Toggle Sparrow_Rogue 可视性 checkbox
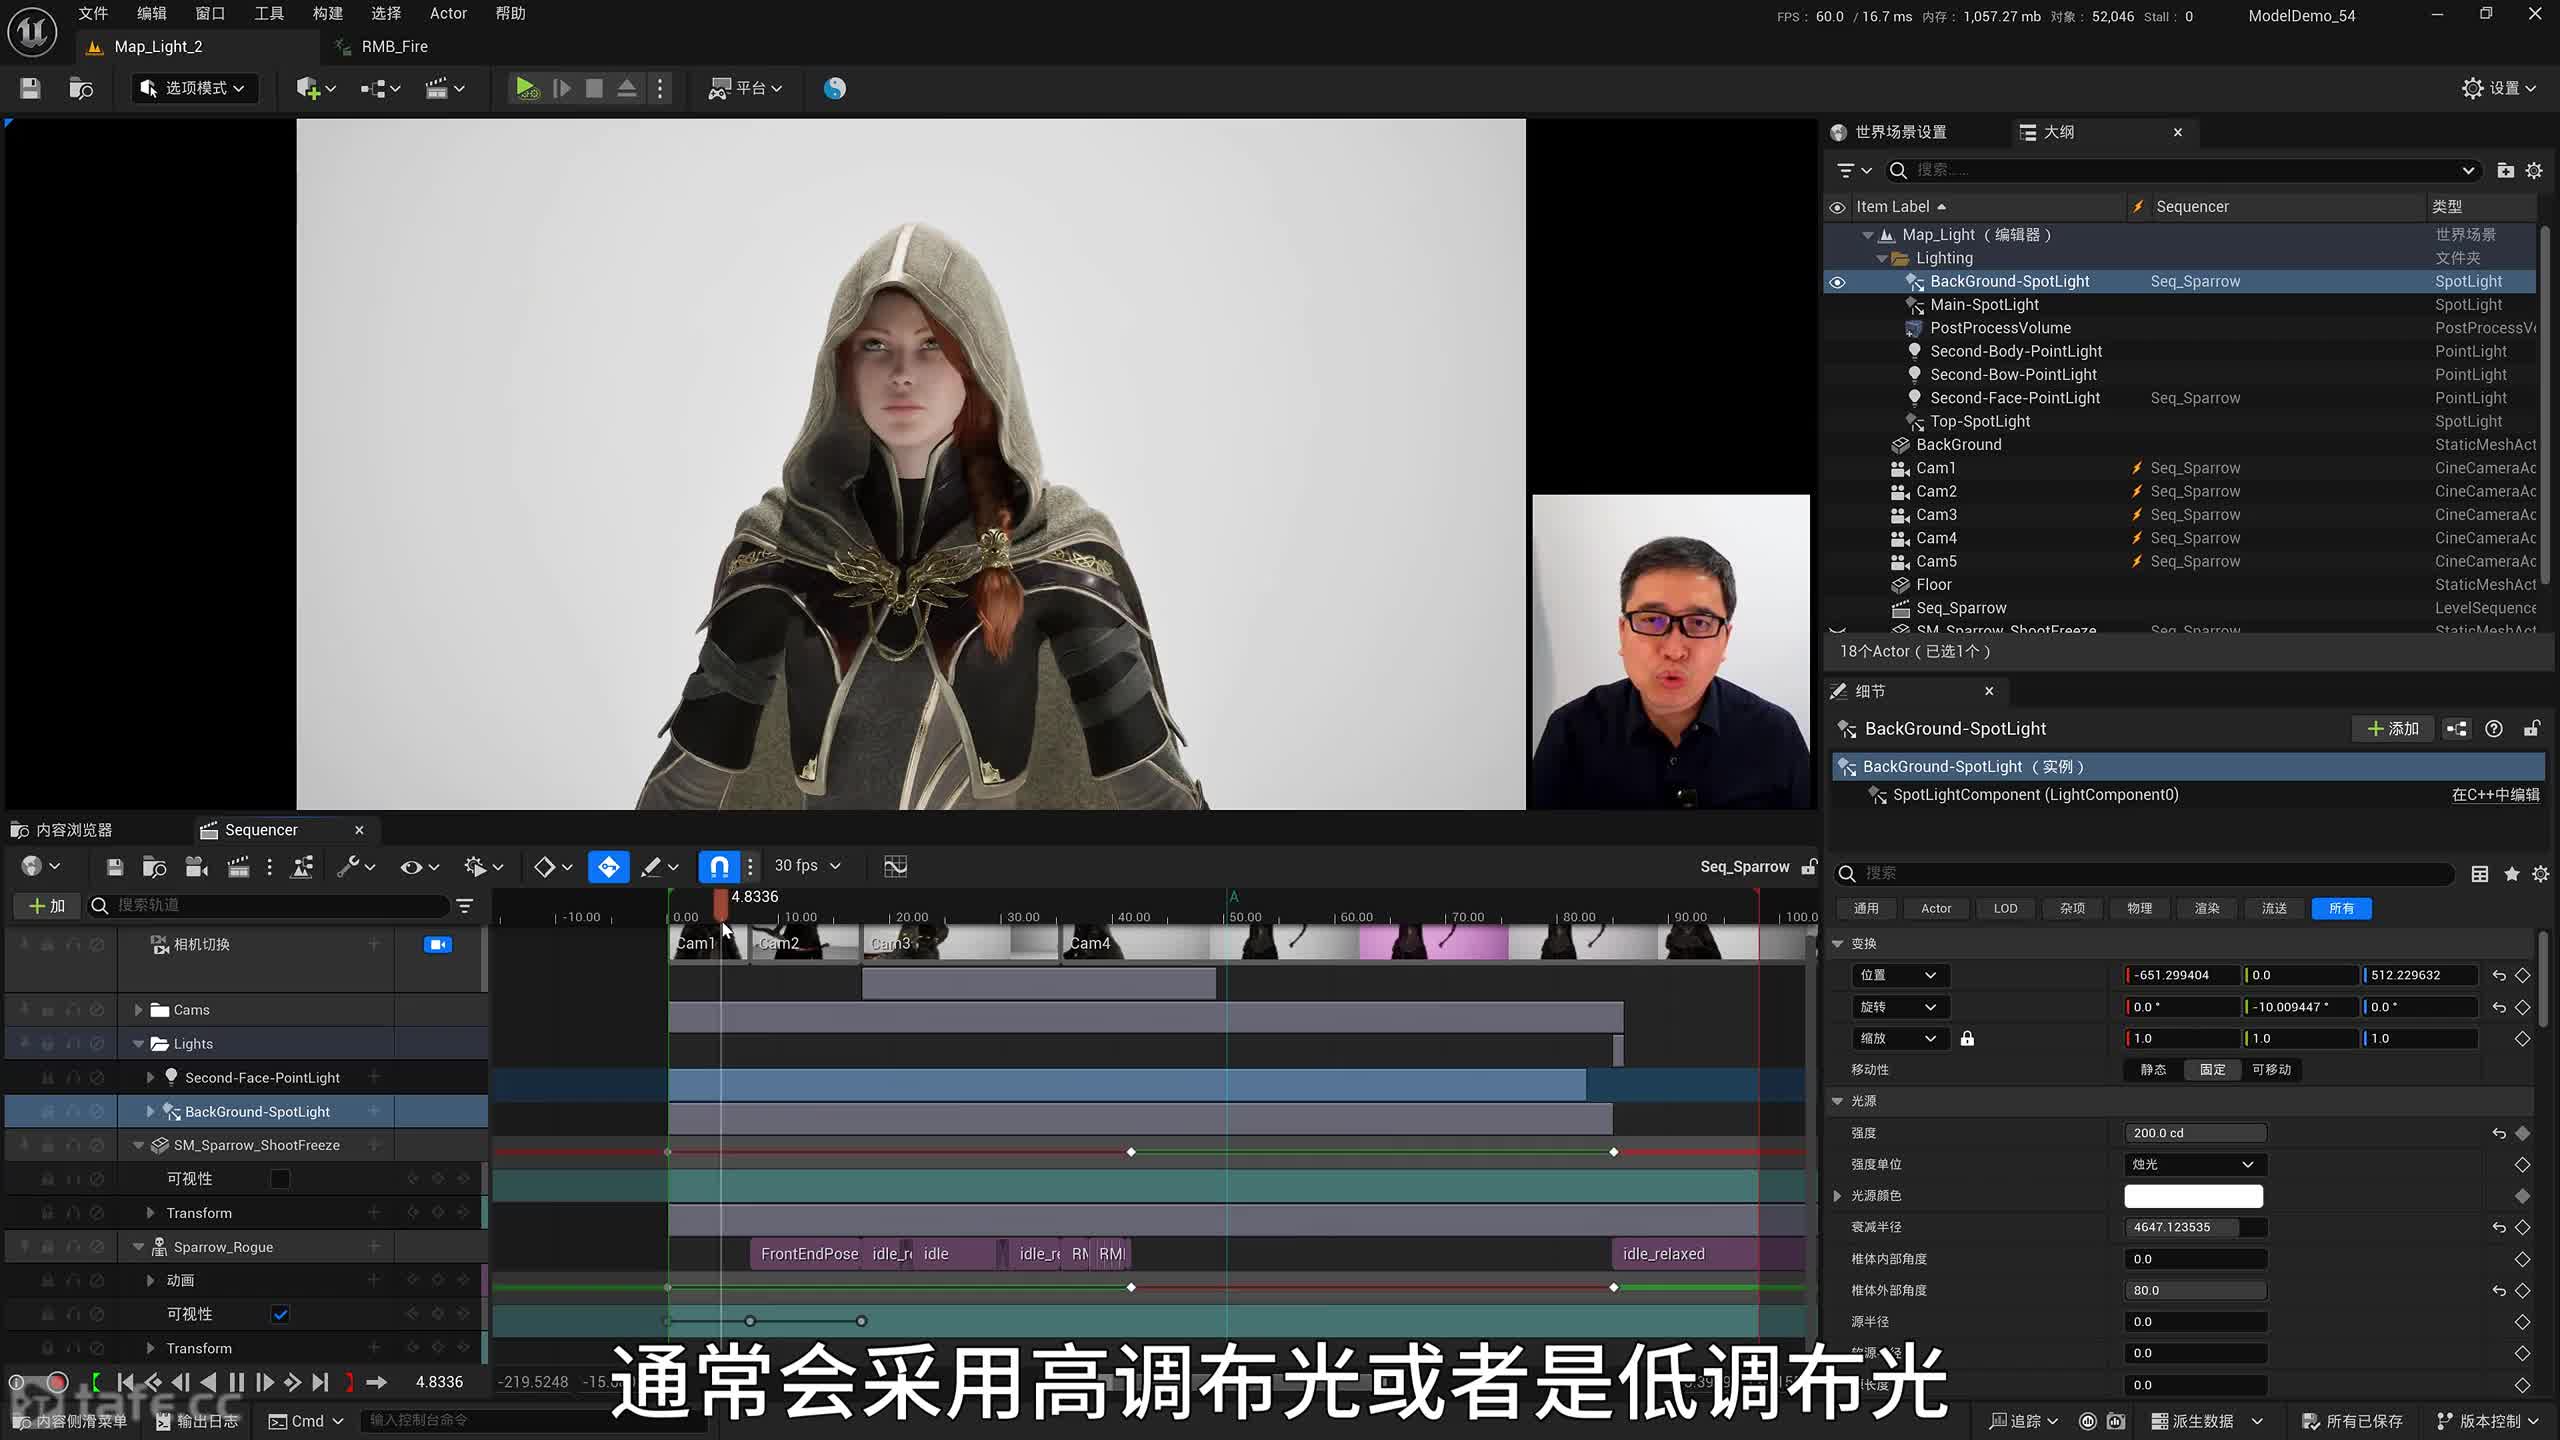The image size is (2560, 1440). (x=280, y=1314)
